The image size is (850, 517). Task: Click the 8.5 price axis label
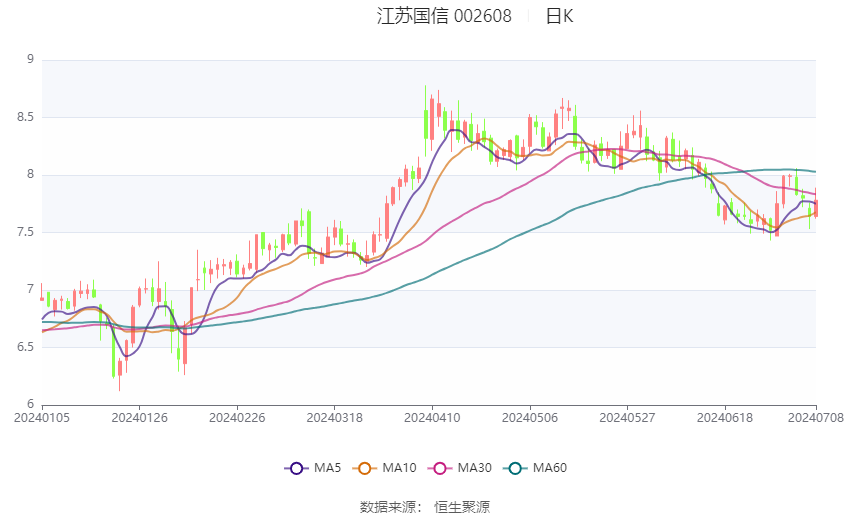click(x=25, y=117)
